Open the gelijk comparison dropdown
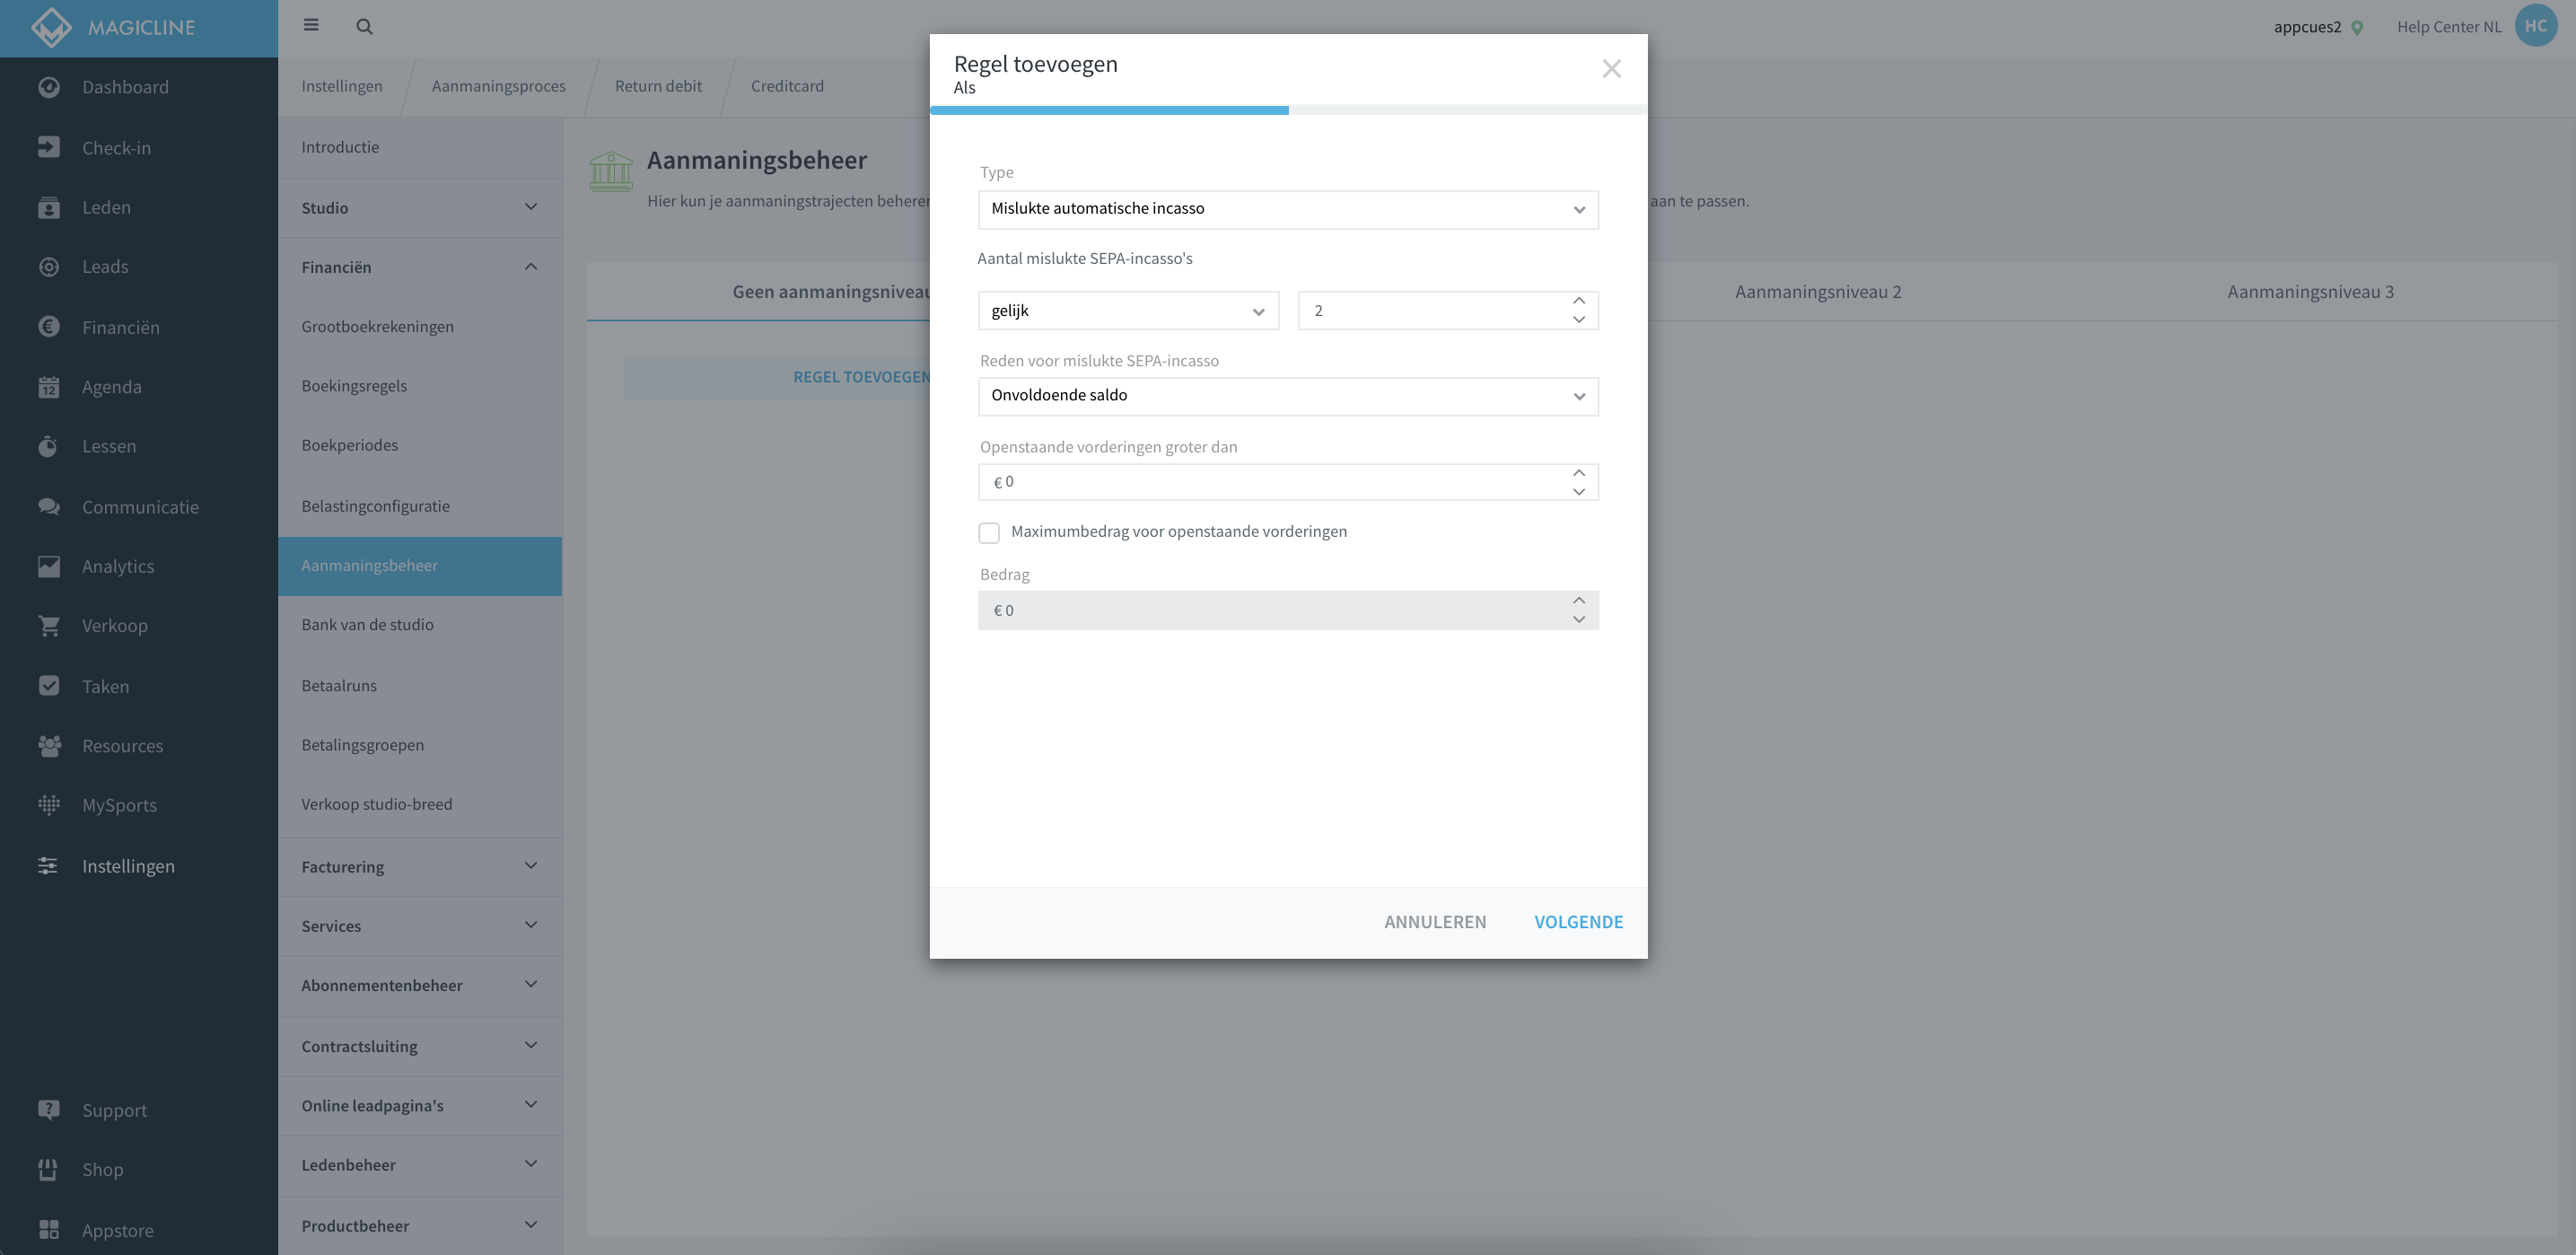Screen dimensions: 2576x1255 coord(1128,311)
